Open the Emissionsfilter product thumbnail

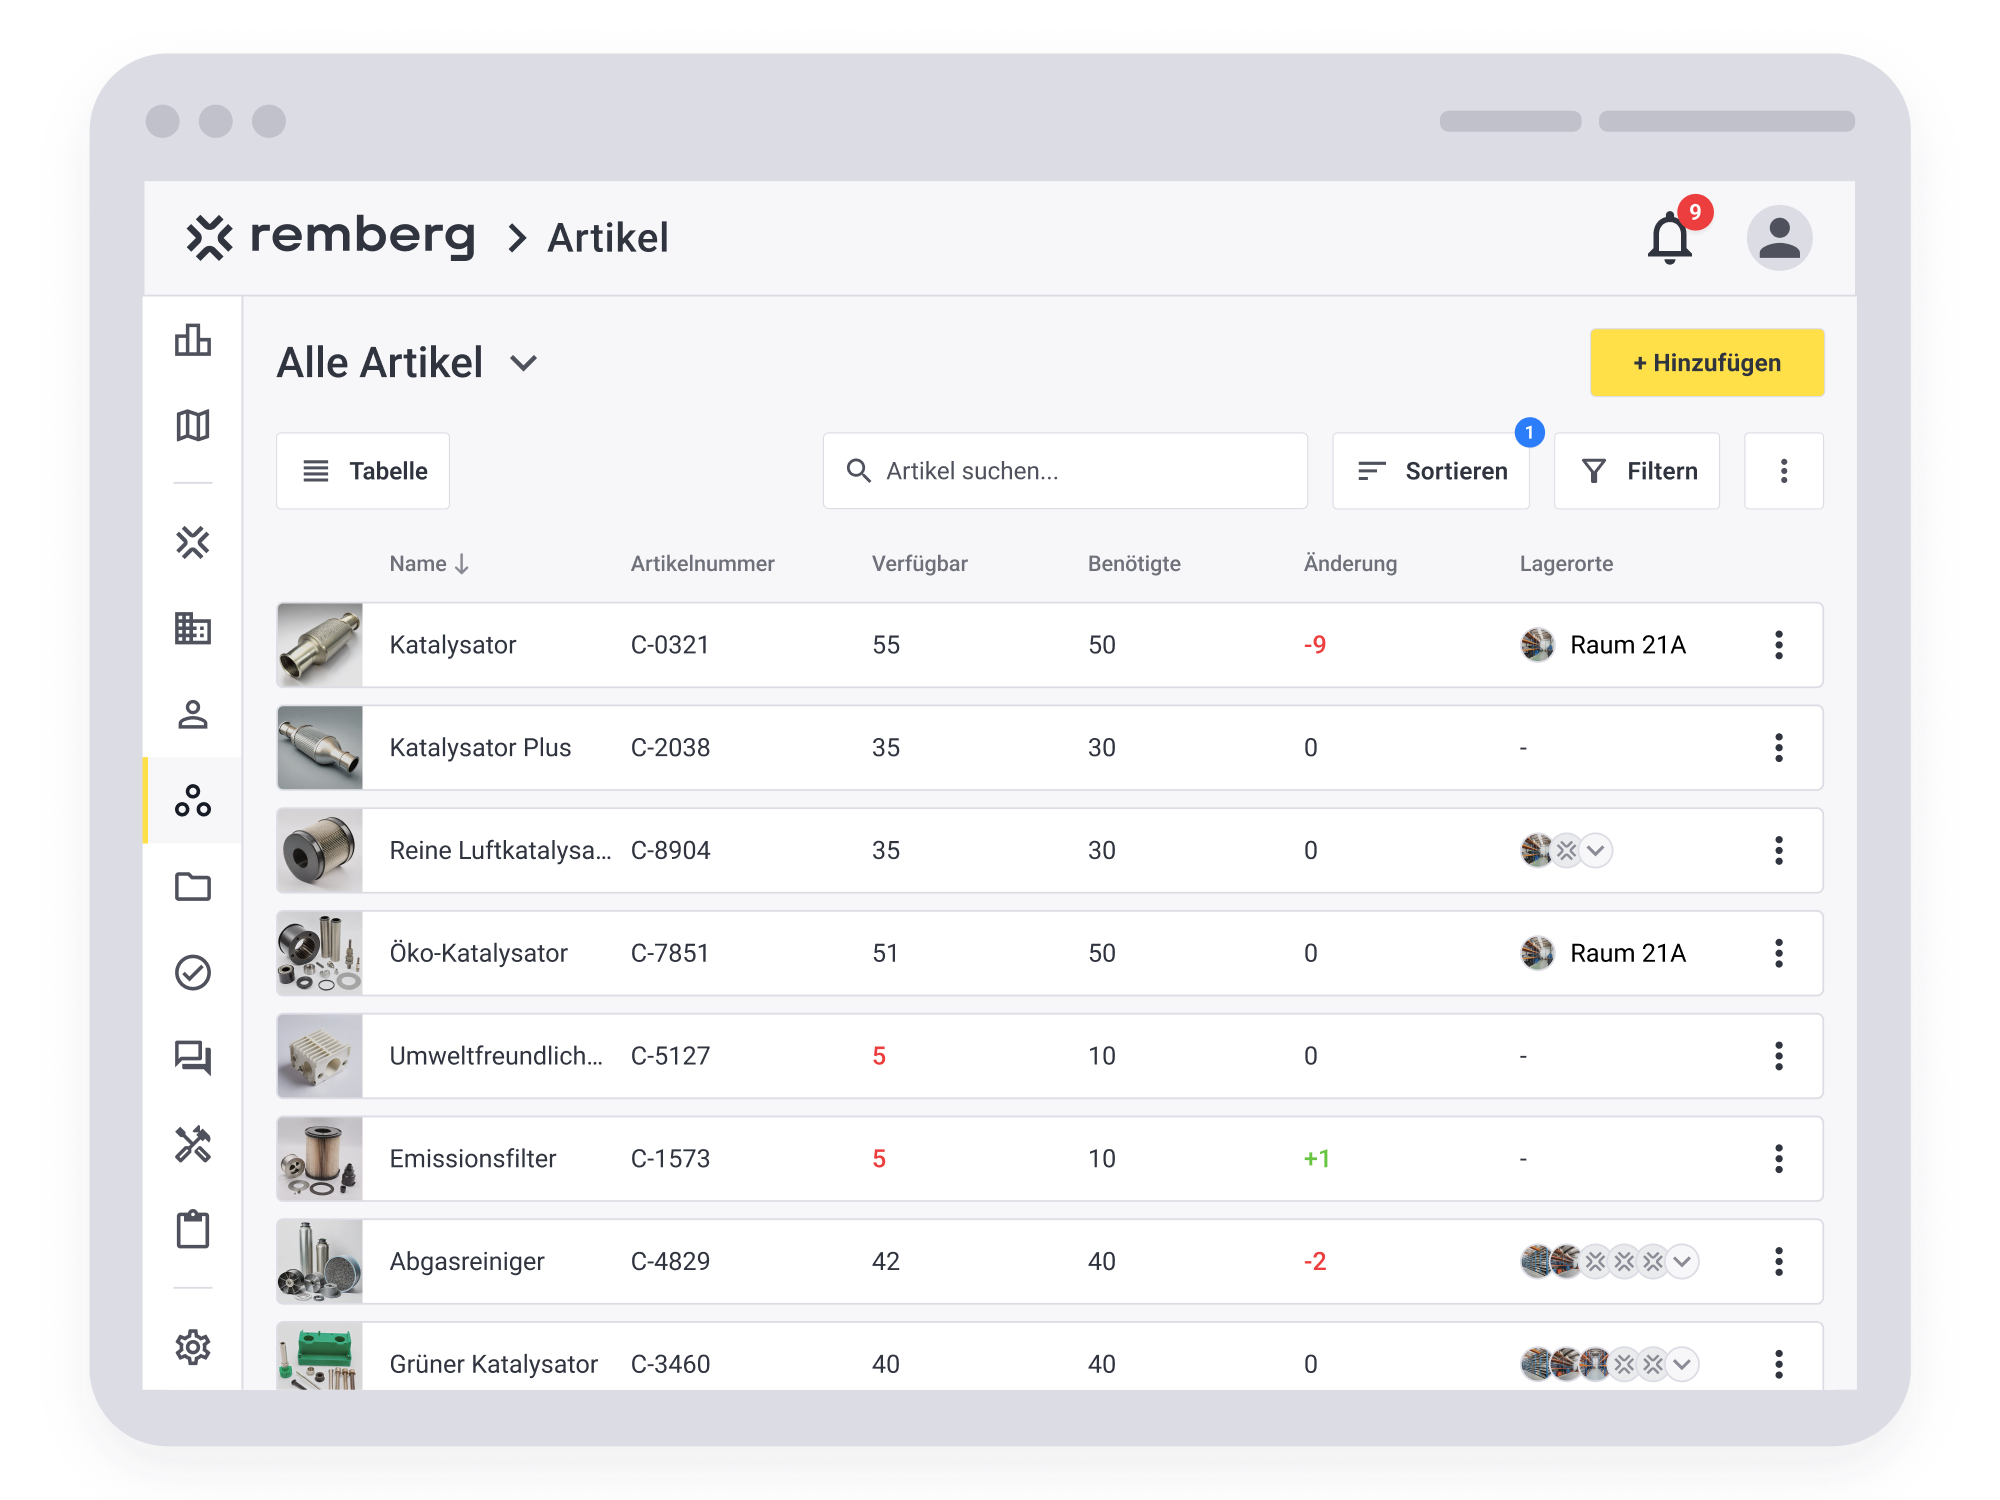(320, 1159)
